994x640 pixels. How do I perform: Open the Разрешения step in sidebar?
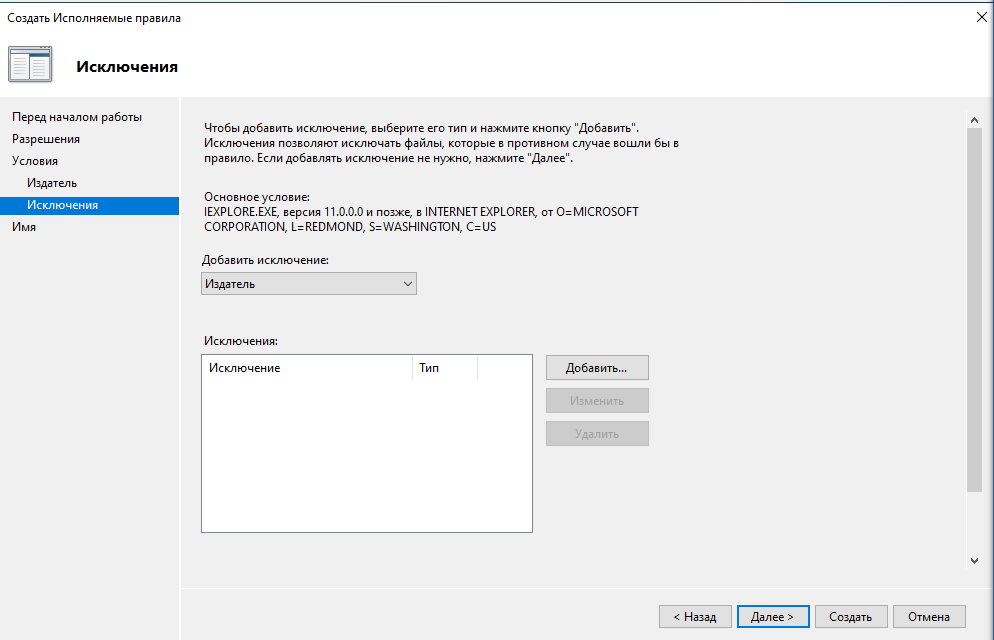pyautogui.click(x=46, y=139)
